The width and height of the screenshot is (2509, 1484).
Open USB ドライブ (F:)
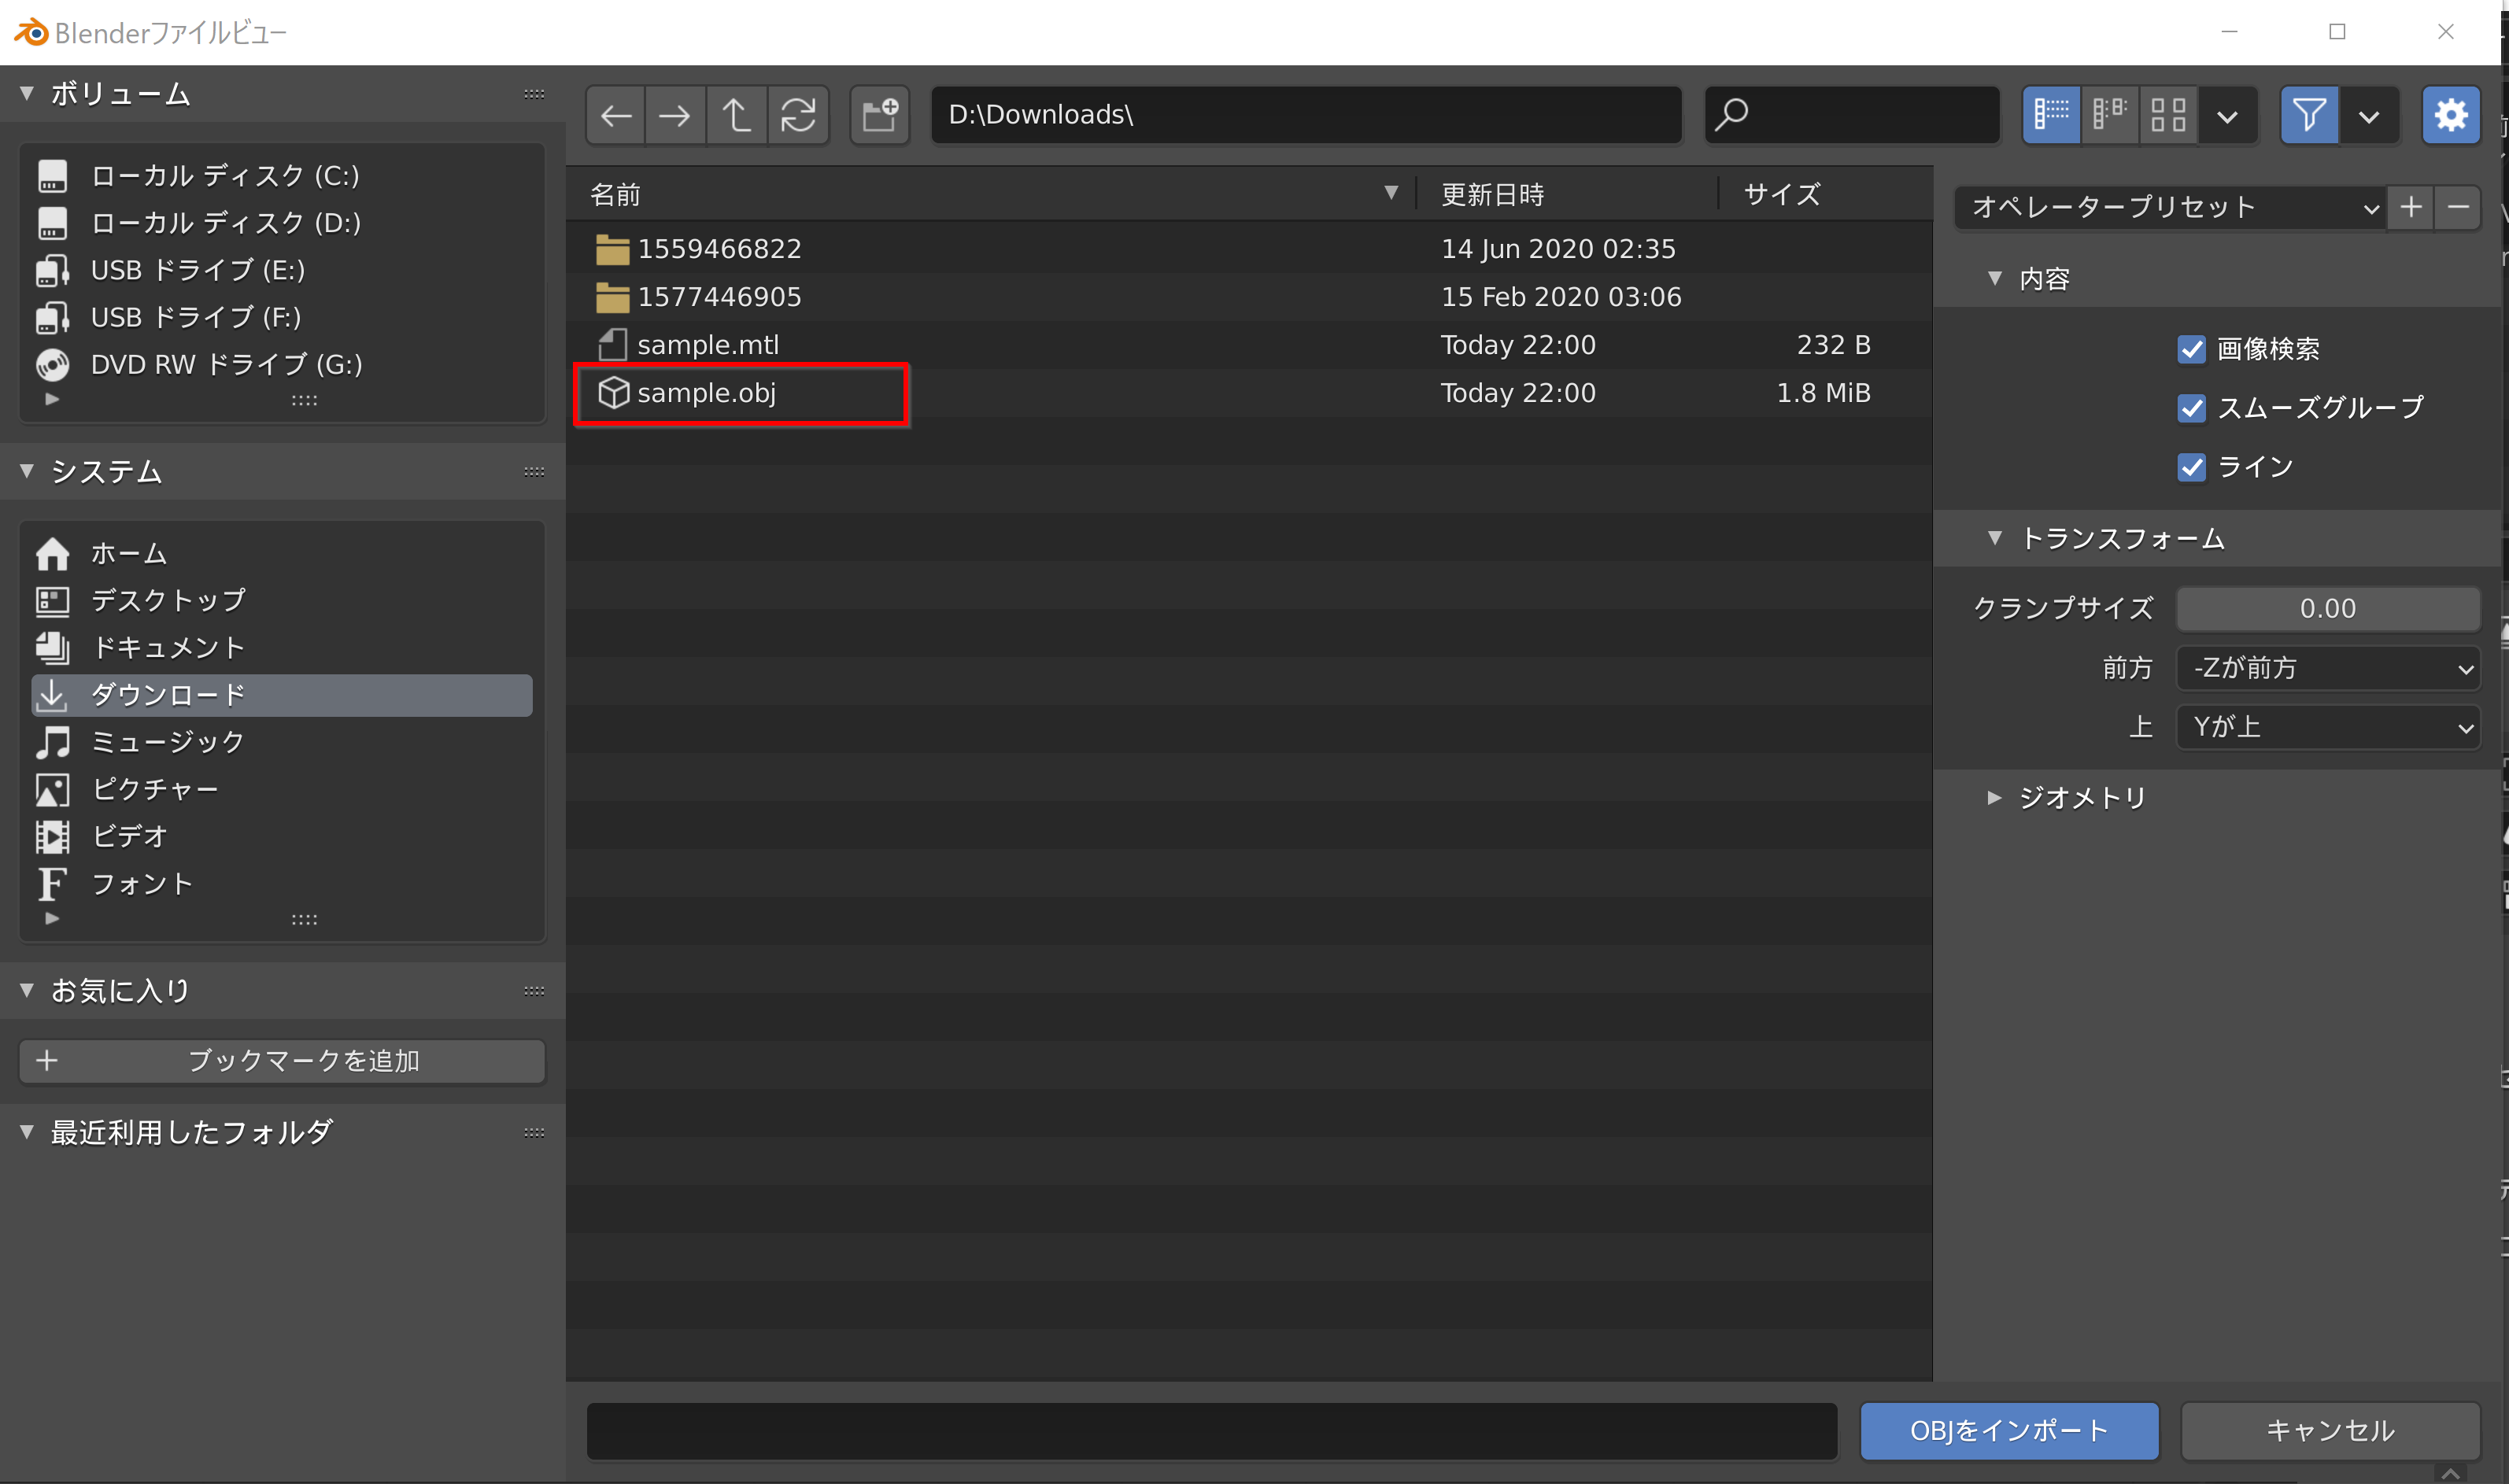[x=282, y=317]
